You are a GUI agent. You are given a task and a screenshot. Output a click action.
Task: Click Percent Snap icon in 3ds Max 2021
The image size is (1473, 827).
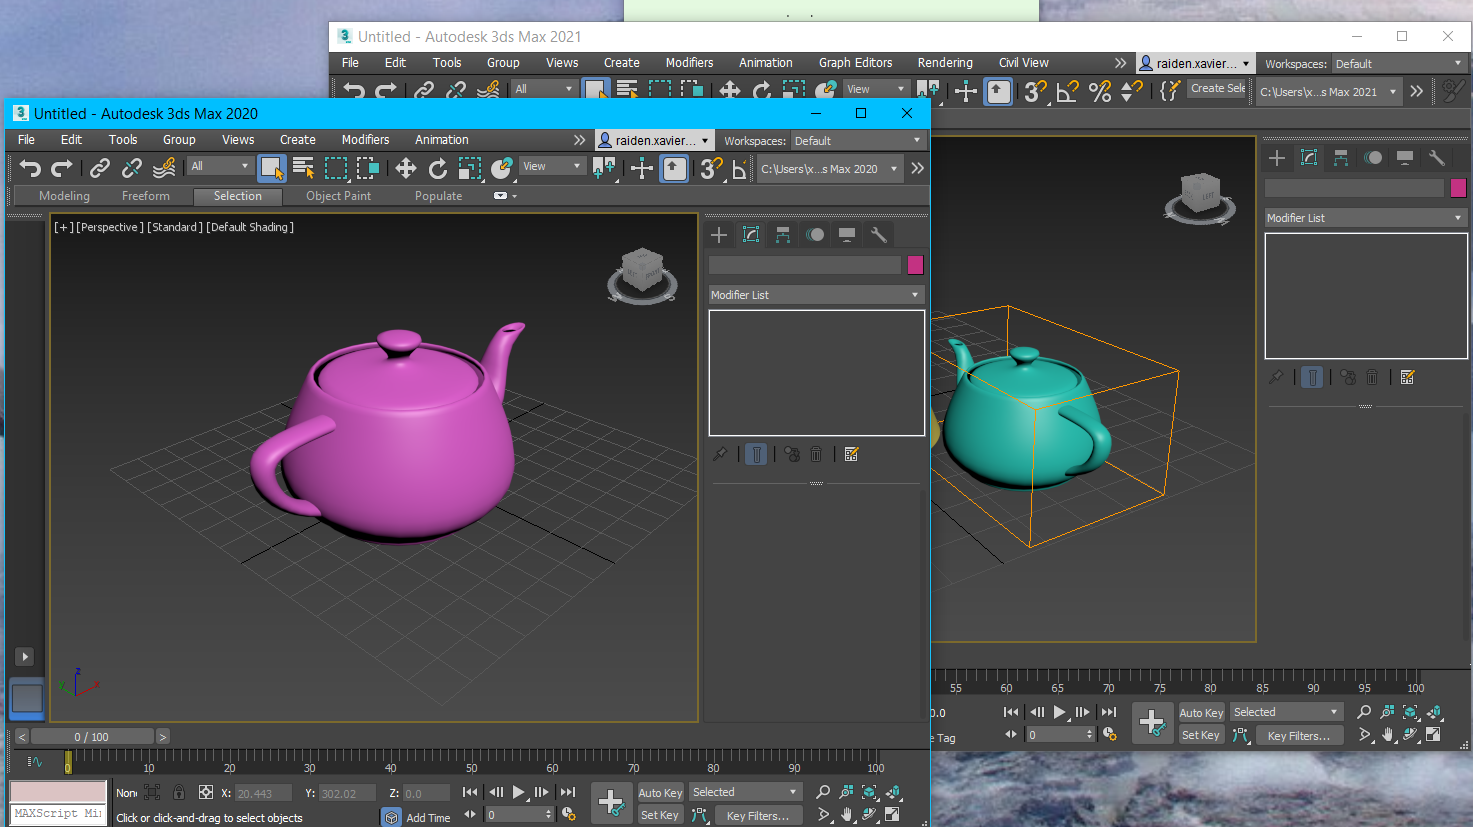[x=1100, y=92]
